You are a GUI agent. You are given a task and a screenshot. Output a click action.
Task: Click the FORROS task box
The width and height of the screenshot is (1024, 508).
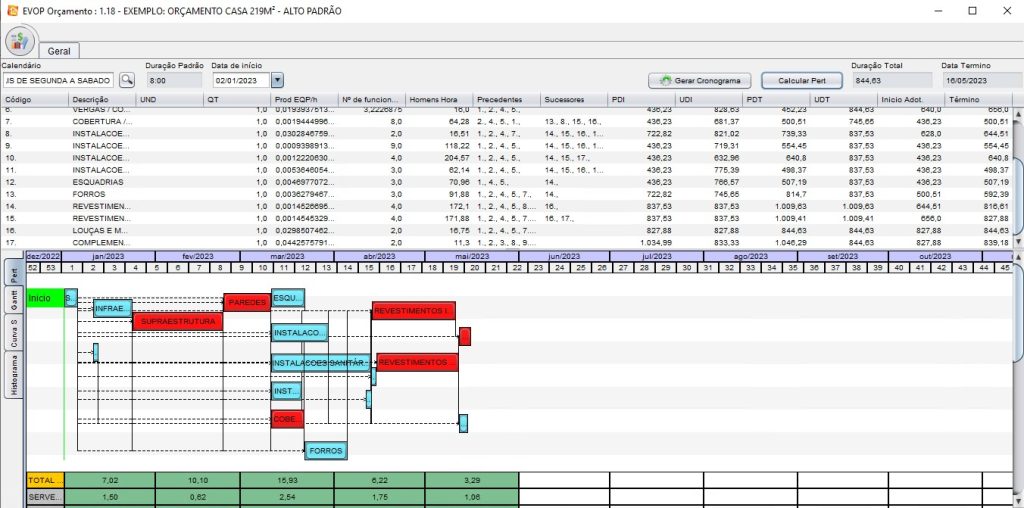[326, 451]
